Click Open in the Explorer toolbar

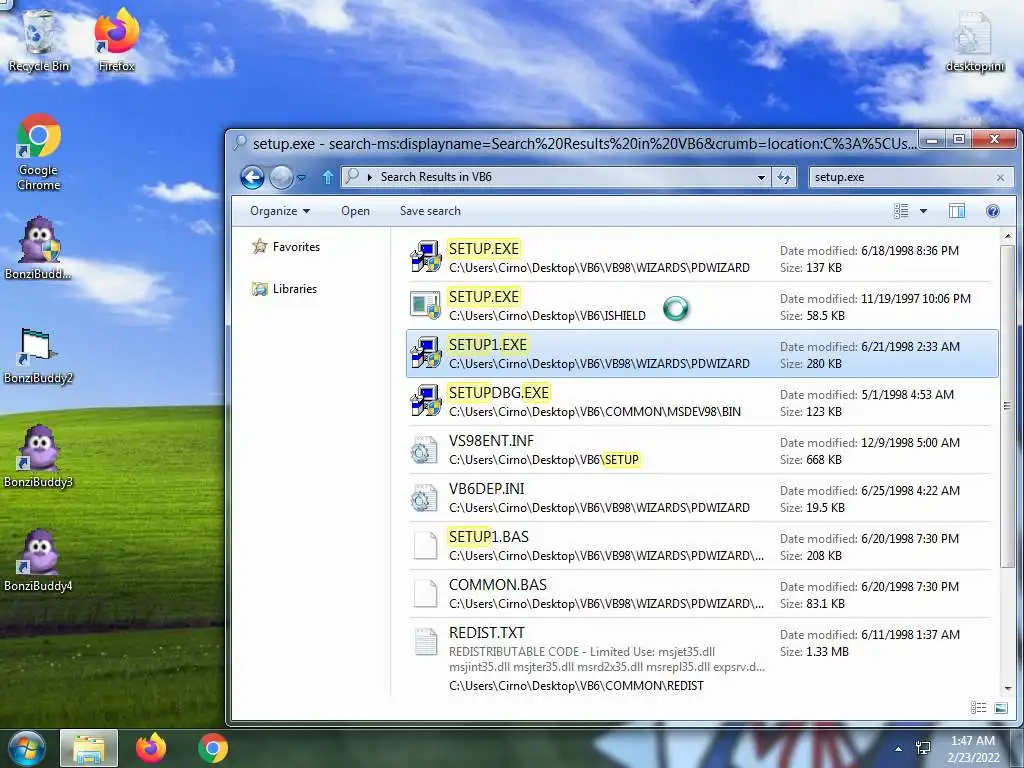[x=355, y=211]
